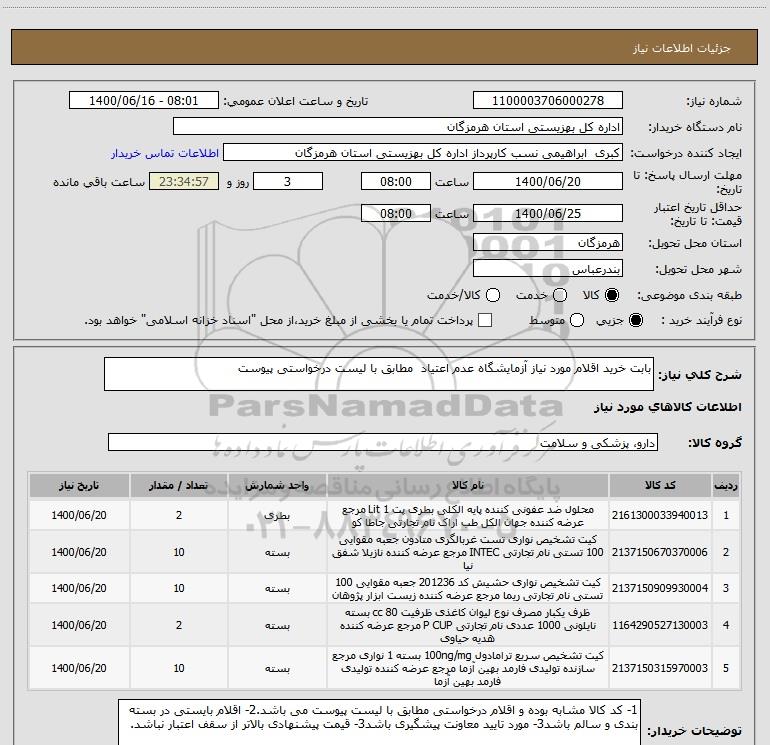Select the متوسط purchase type radio
Screen dimensions: 770x745
point(577,320)
